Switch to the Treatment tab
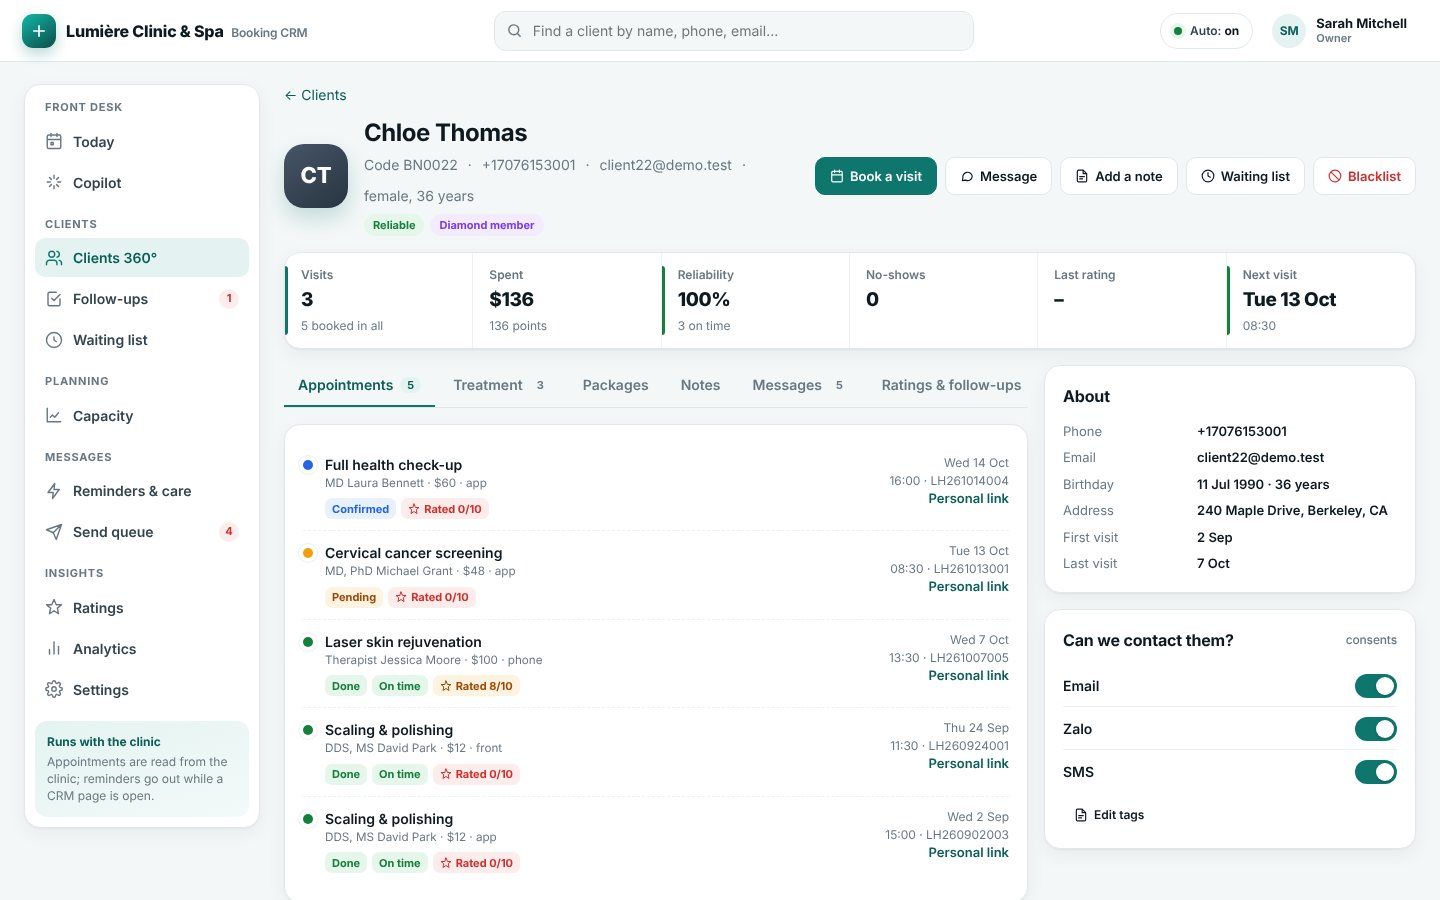 [500, 385]
